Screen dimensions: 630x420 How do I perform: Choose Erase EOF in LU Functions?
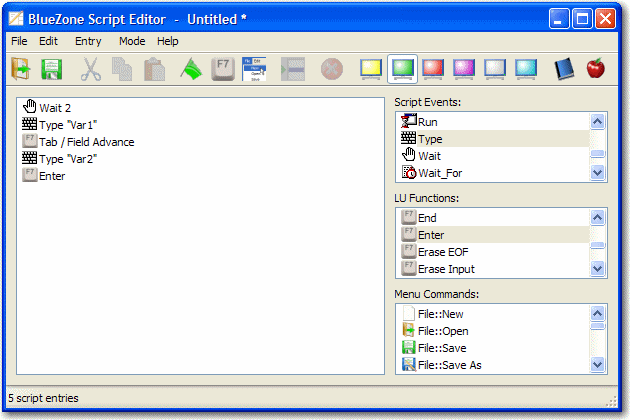440,252
